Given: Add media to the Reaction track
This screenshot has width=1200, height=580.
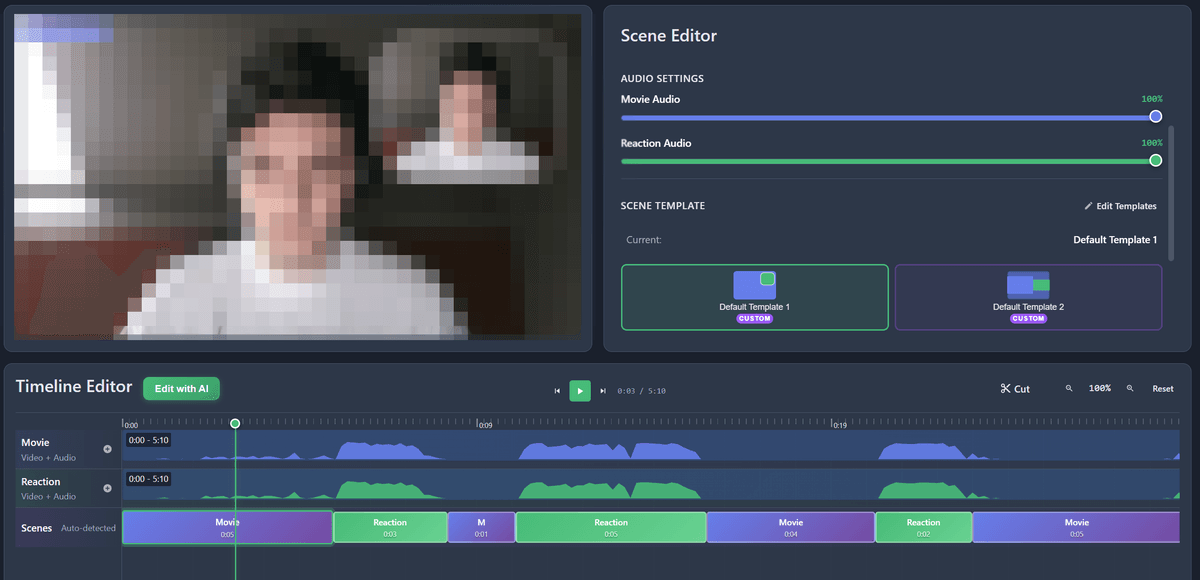Looking at the screenshot, I should [x=108, y=489].
